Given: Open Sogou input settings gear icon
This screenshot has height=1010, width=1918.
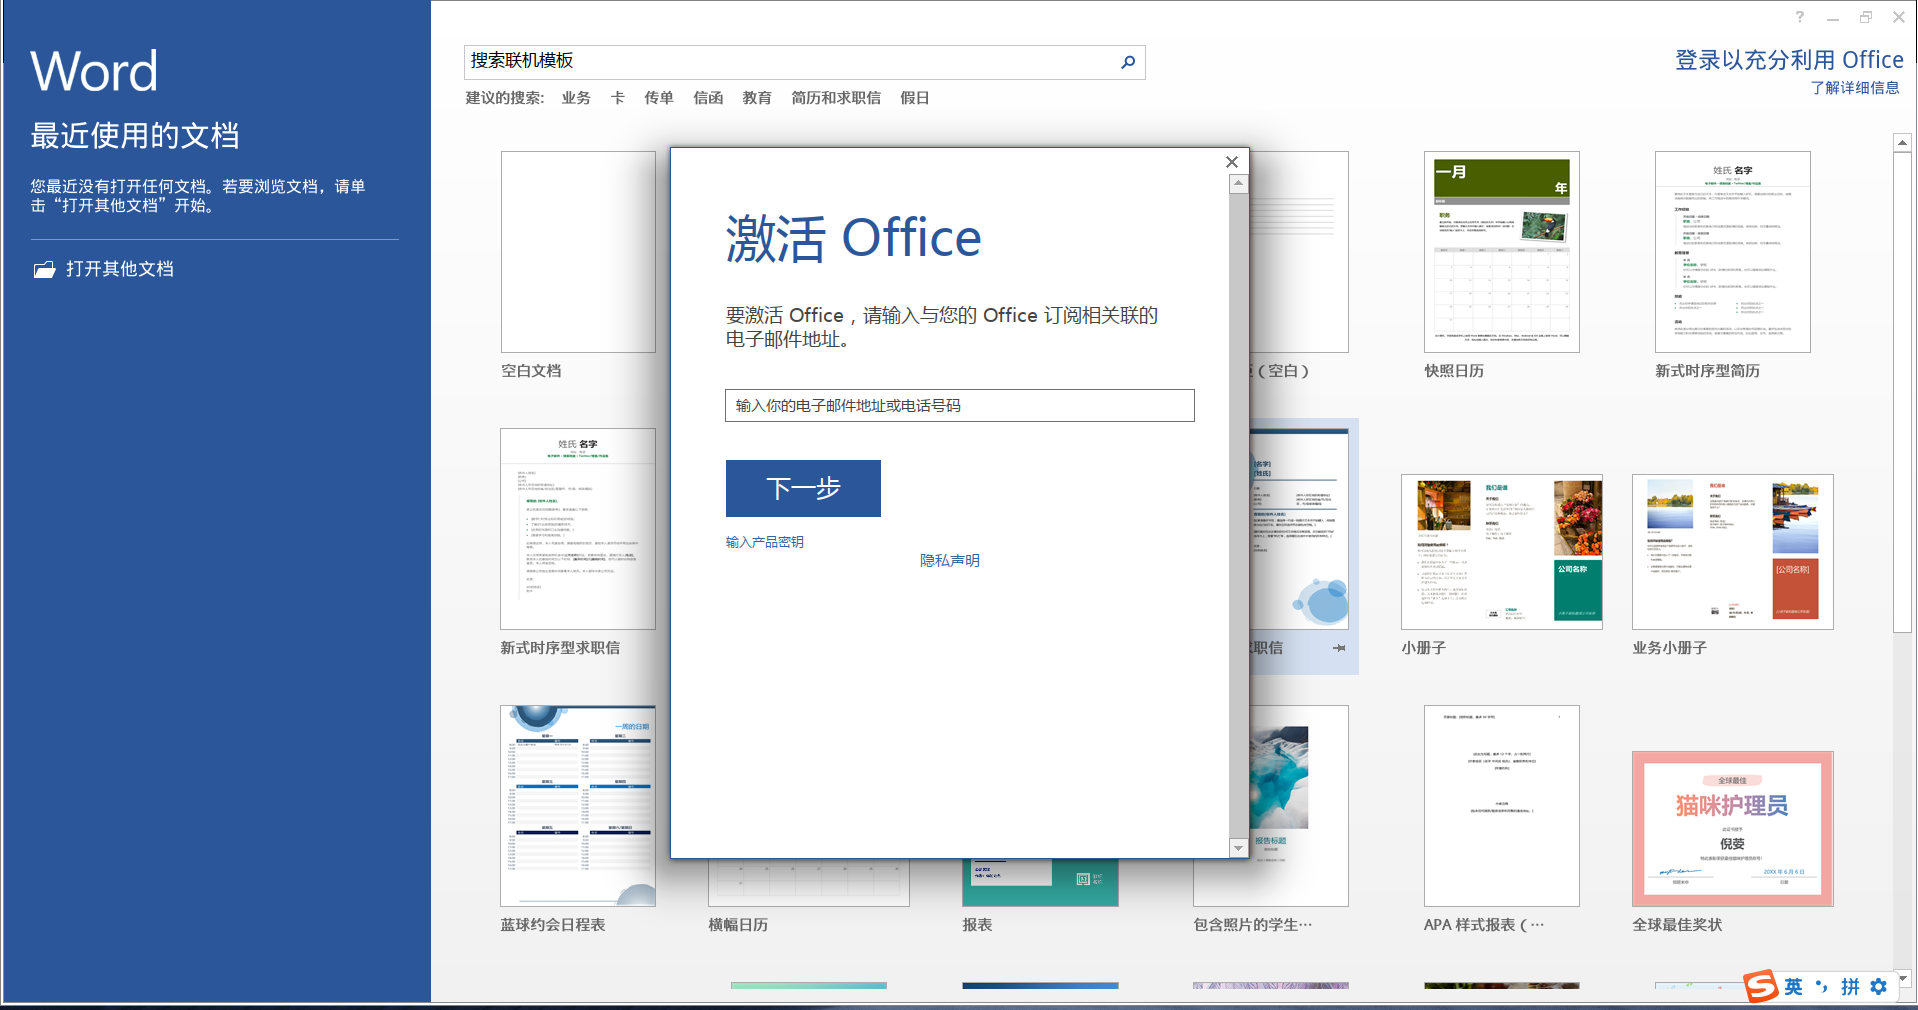Looking at the screenshot, I should point(1879,987).
